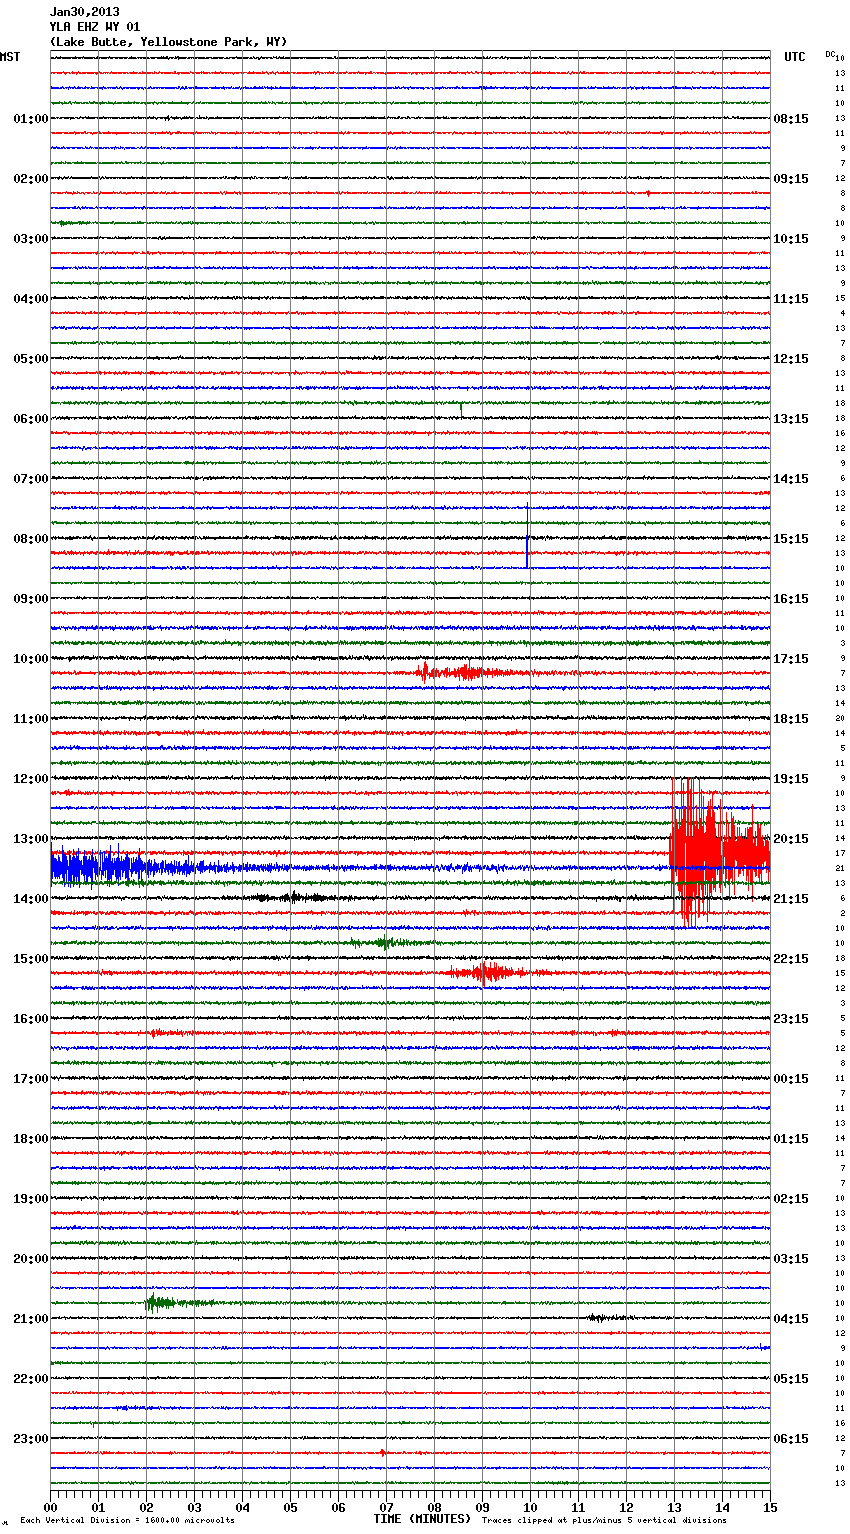Select the 06:00 MST time label
Image resolution: width=850 pixels, height=1534 pixels.
click(x=31, y=419)
